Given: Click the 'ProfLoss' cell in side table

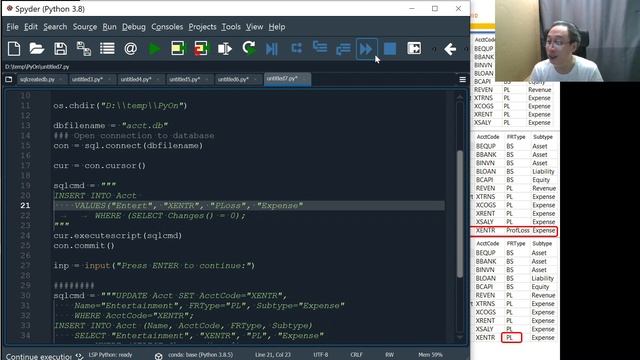Looking at the screenshot, I should pyautogui.click(x=518, y=231).
